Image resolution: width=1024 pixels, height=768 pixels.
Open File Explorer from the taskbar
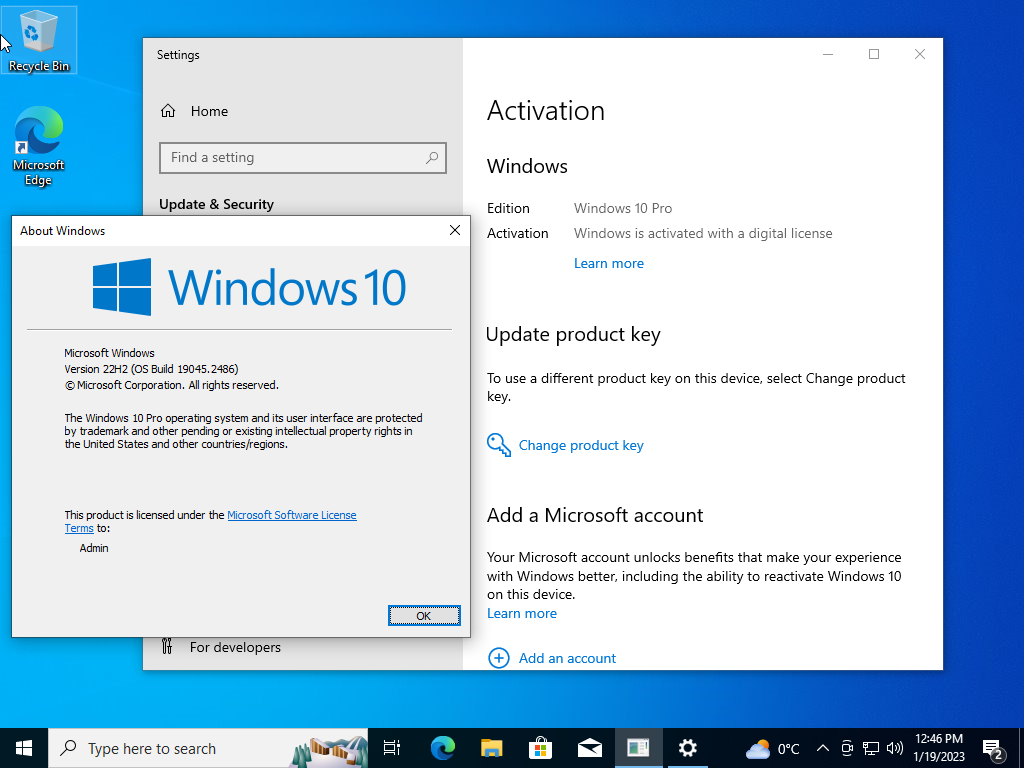tap(491, 748)
